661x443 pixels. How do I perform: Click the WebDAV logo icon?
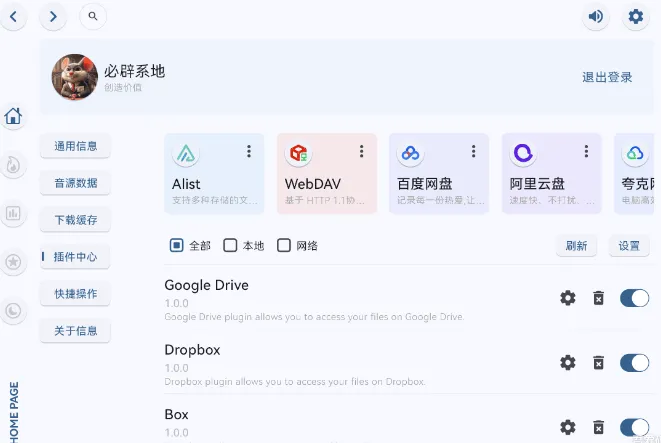pyautogui.click(x=298, y=153)
